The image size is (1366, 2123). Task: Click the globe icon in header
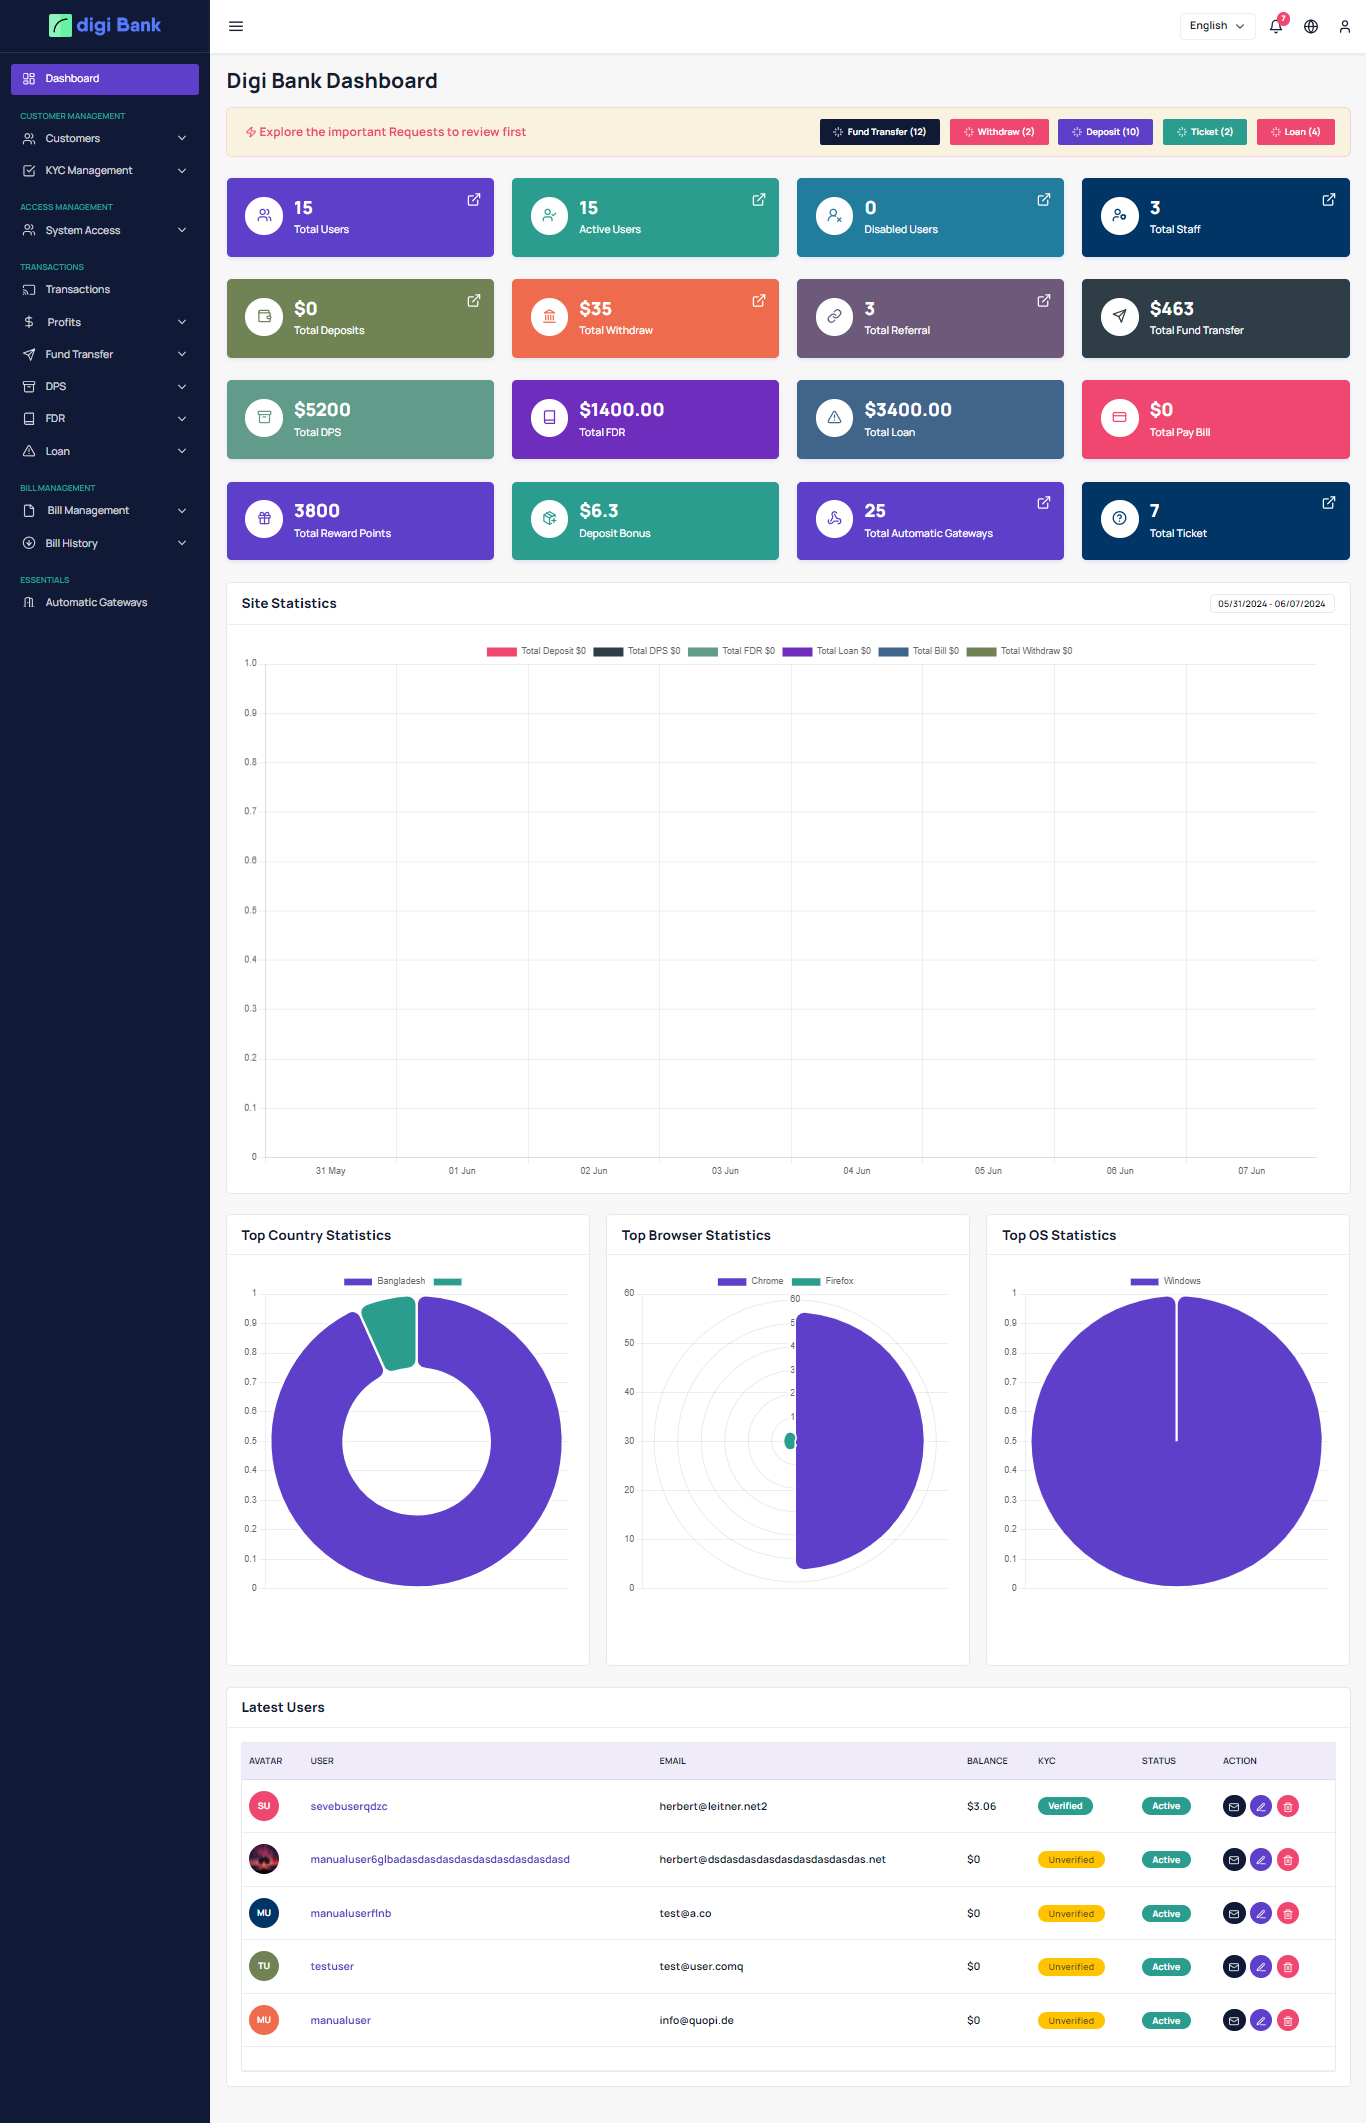[x=1311, y=27]
